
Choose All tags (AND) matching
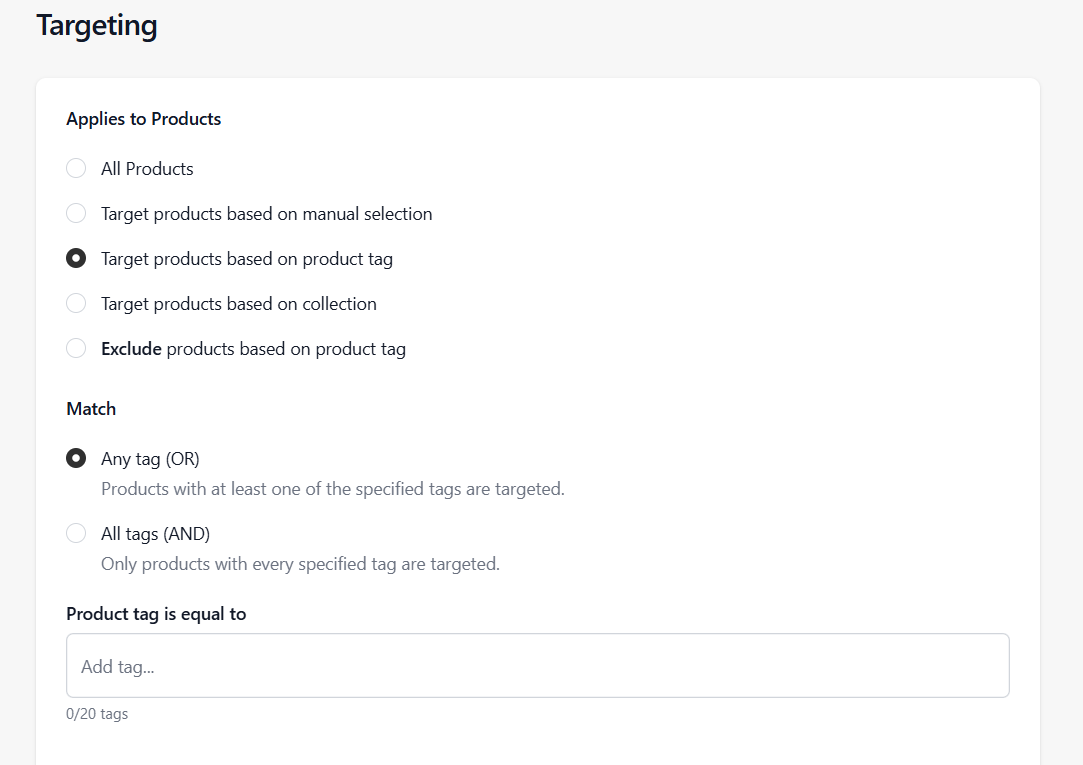[76, 533]
